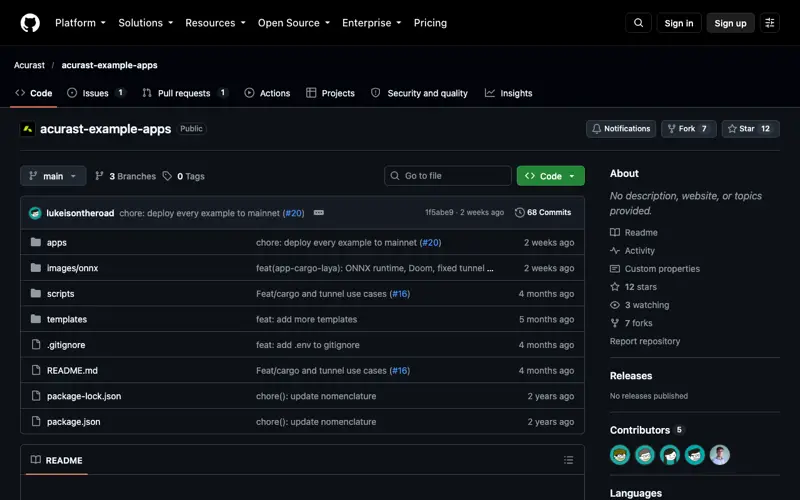The height and width of the screenshot is (500, 800).
Task: Click the images/onnx folder icon
Action: (36, 267)
